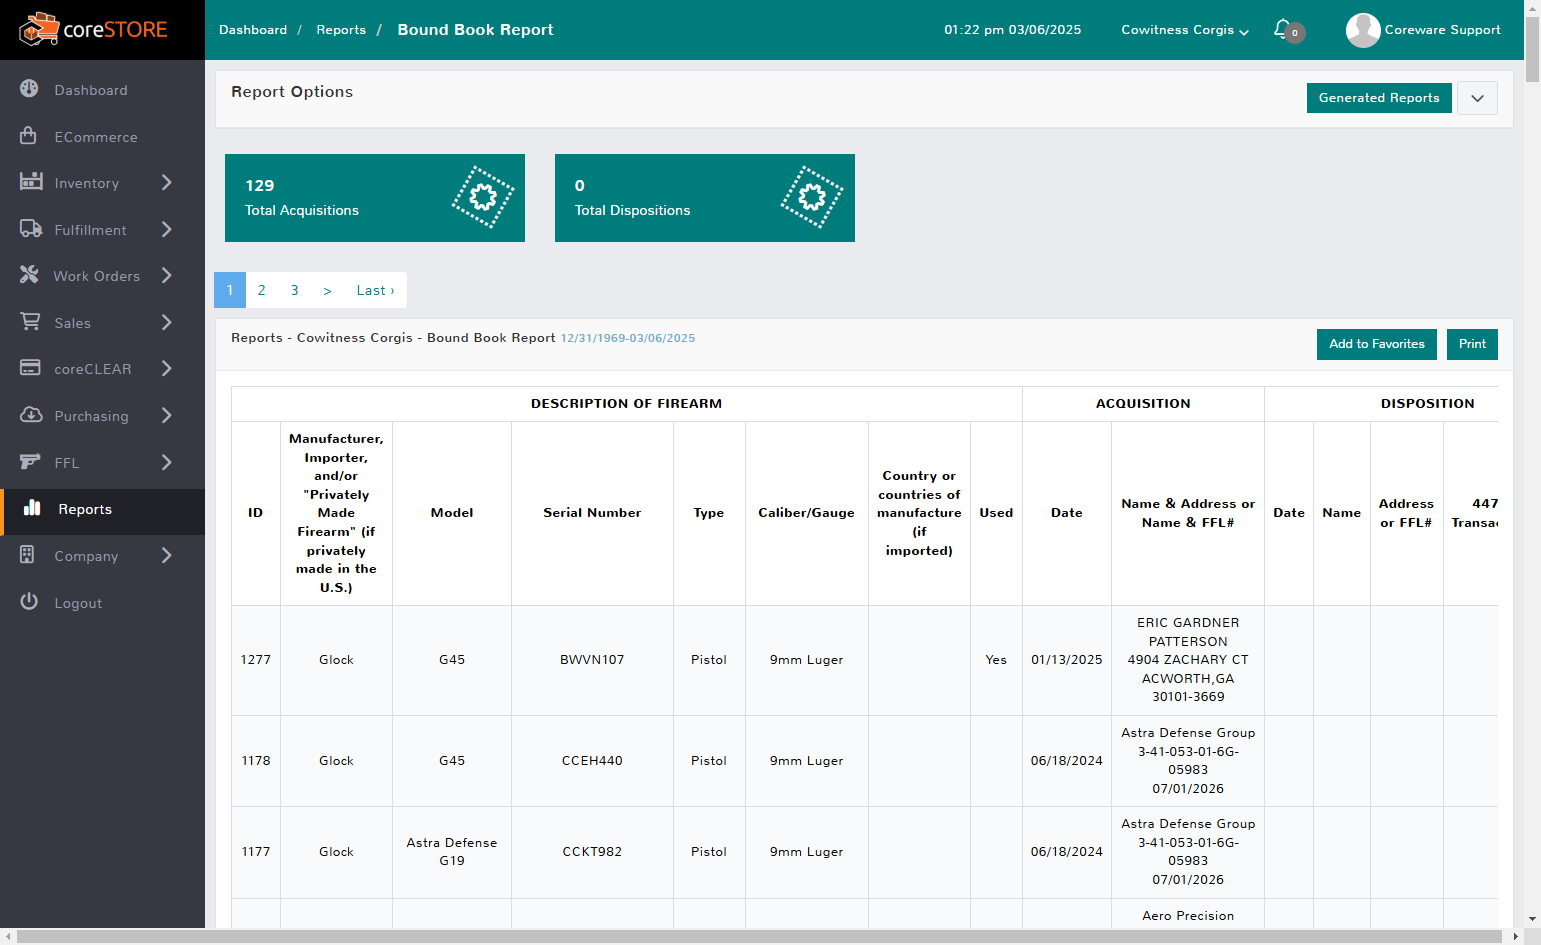Click the Logout power icon
1541x945 pixels.
[x=29, y=601]
